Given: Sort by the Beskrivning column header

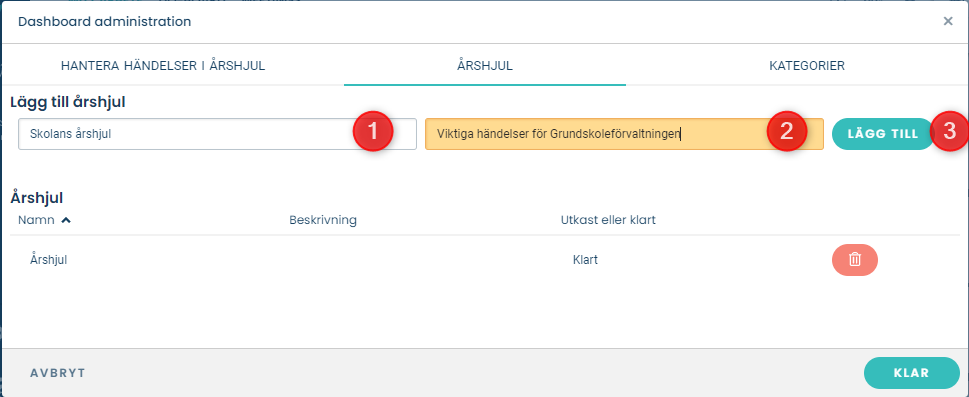Looking at the screenshot, I should coord(323,220).
